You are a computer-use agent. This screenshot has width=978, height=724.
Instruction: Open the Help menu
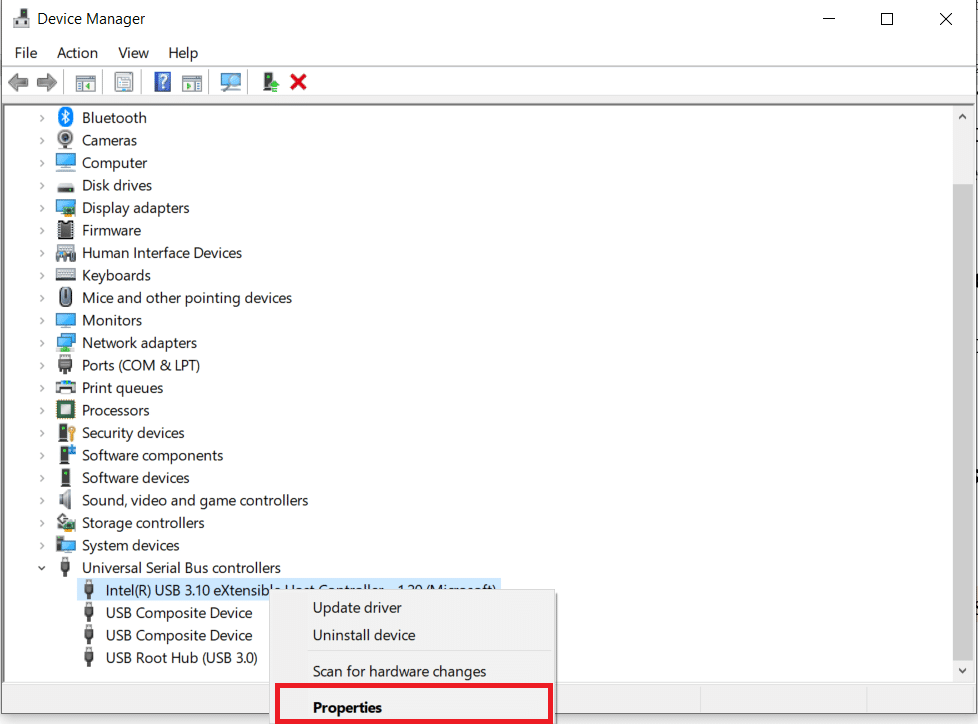(183, 53)
